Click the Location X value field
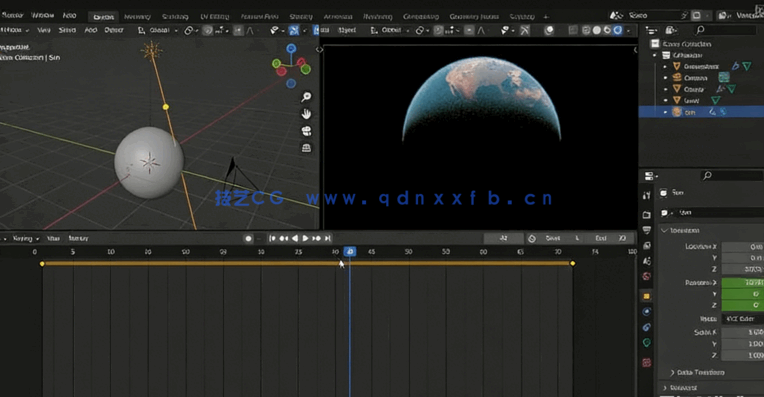The width and height of the screenshot is (764, 397). pos(743,246)
